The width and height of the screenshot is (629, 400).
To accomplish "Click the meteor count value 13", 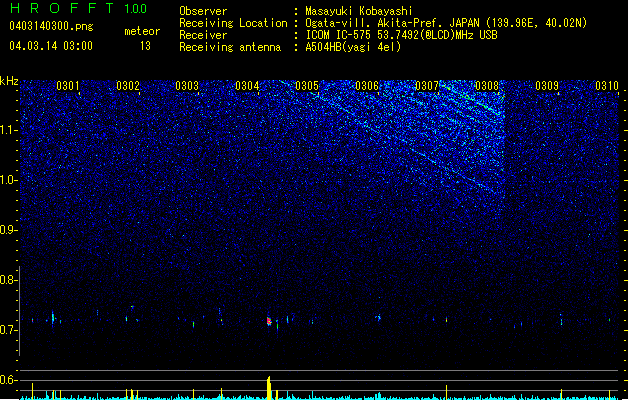I will point(145,46).
